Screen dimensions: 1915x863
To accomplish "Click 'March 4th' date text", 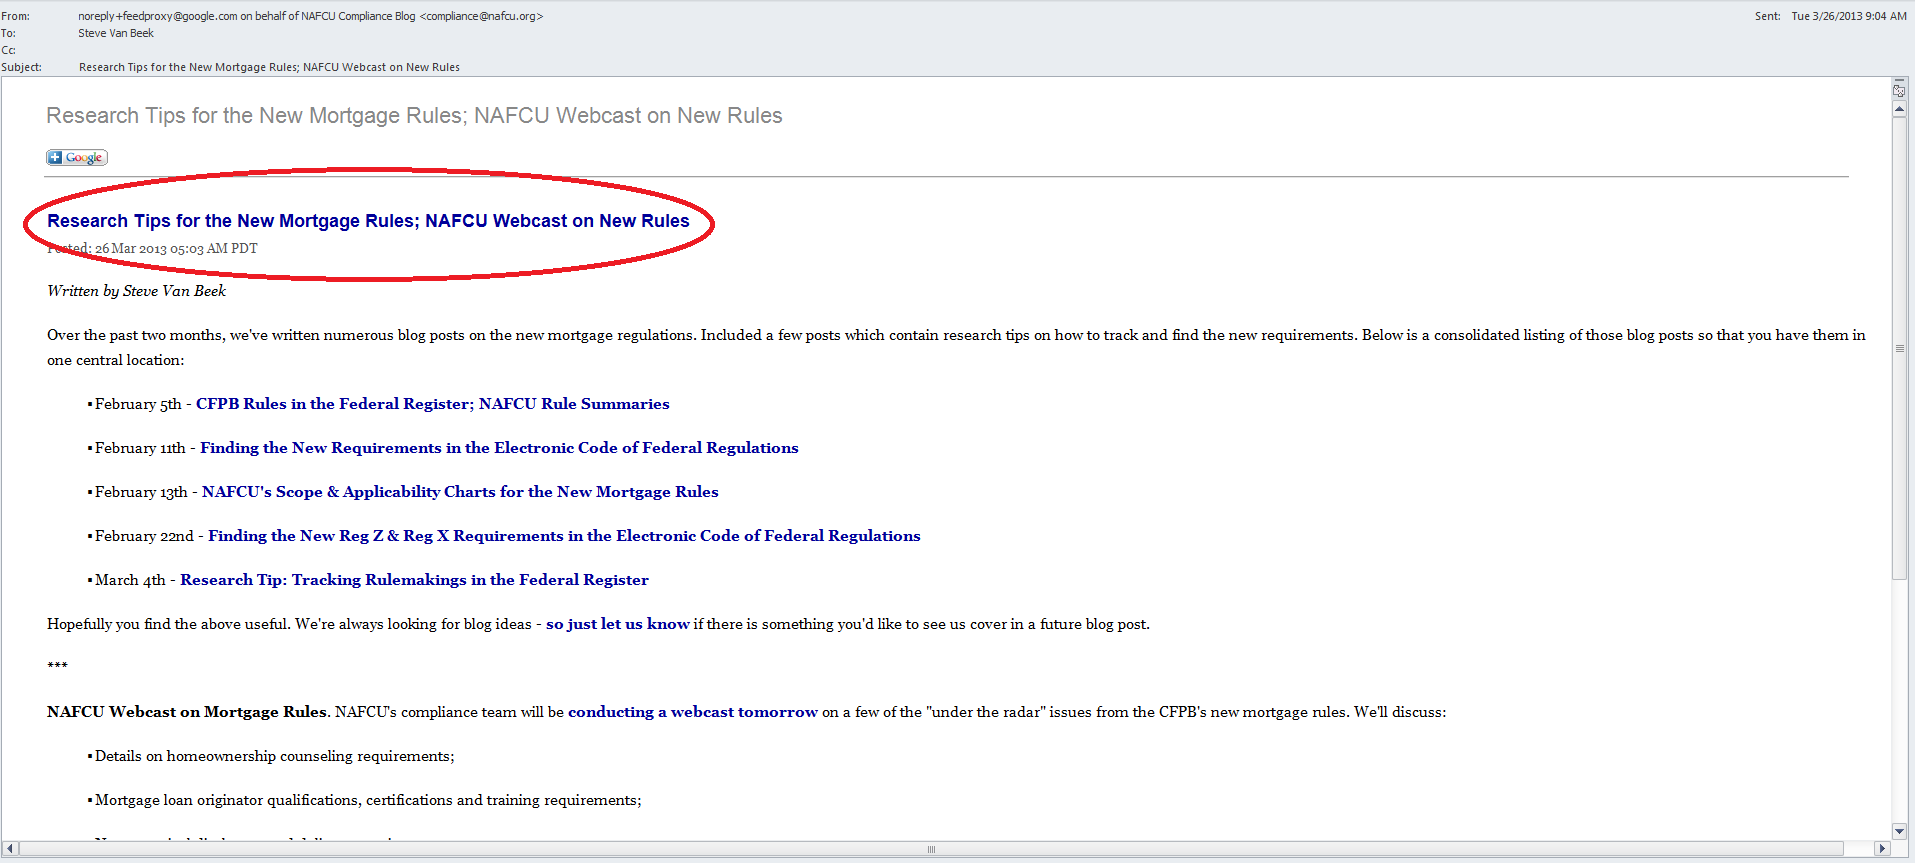I will (x=130, y=580).
